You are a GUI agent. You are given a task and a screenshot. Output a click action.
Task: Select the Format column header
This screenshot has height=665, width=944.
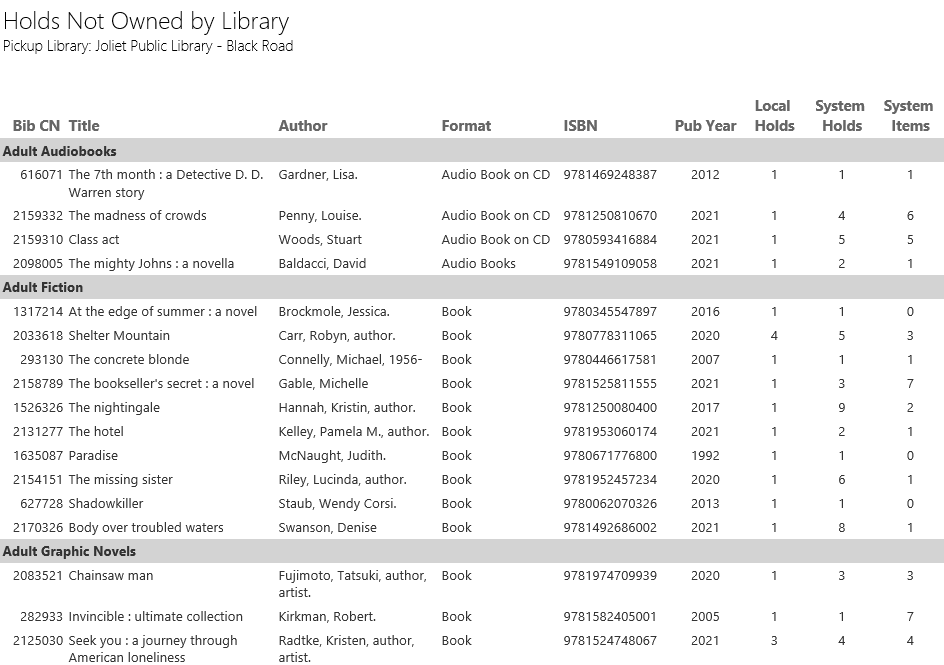(x=466, y=126)
